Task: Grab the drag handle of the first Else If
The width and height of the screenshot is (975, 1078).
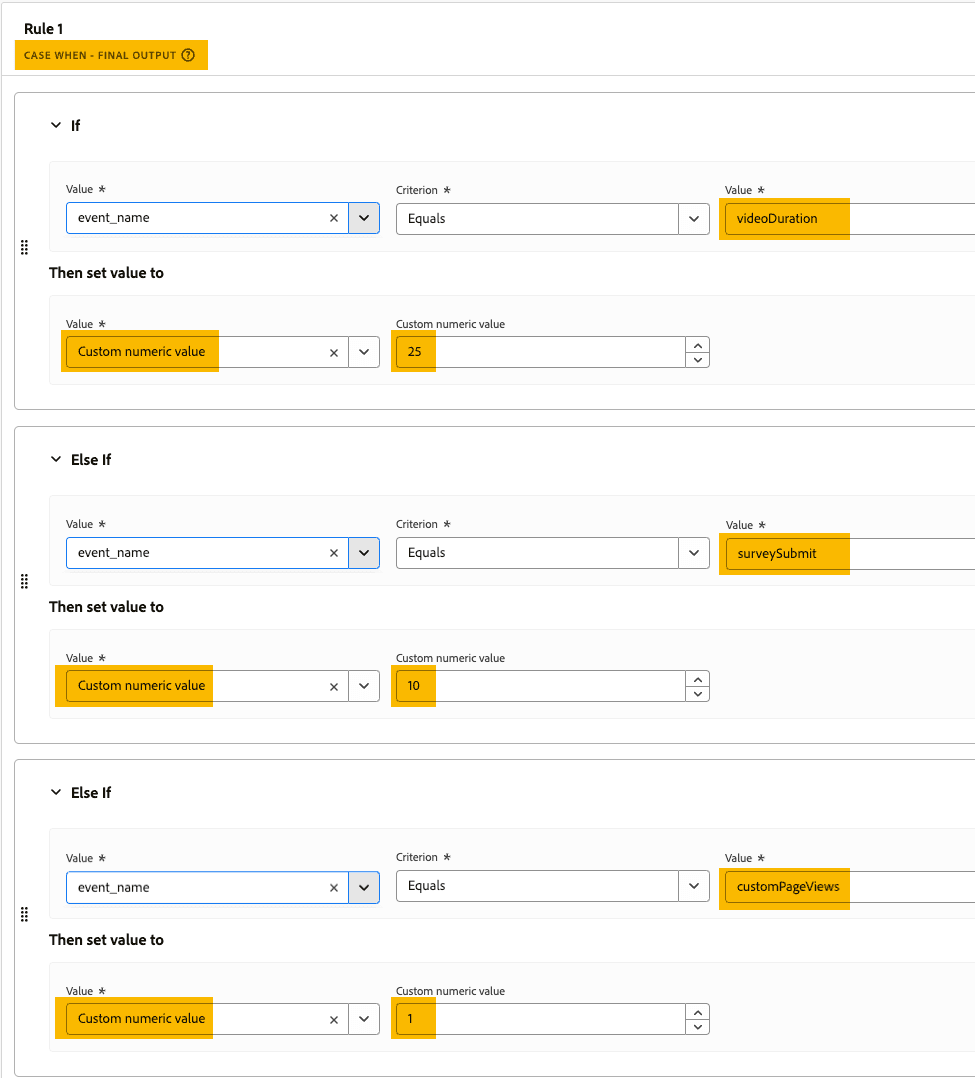Action: [x=24, y=581]
